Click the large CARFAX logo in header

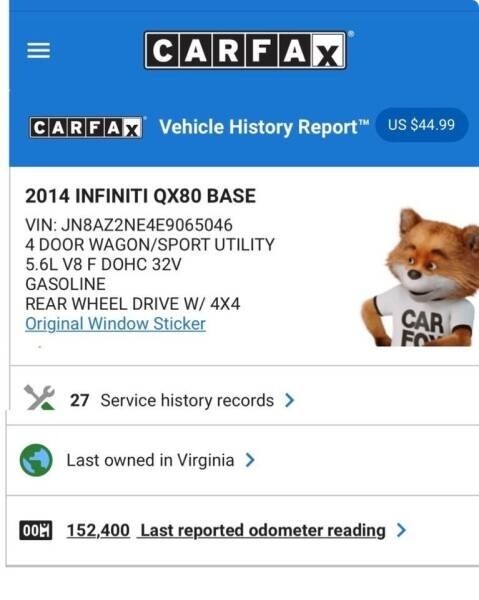245,50
